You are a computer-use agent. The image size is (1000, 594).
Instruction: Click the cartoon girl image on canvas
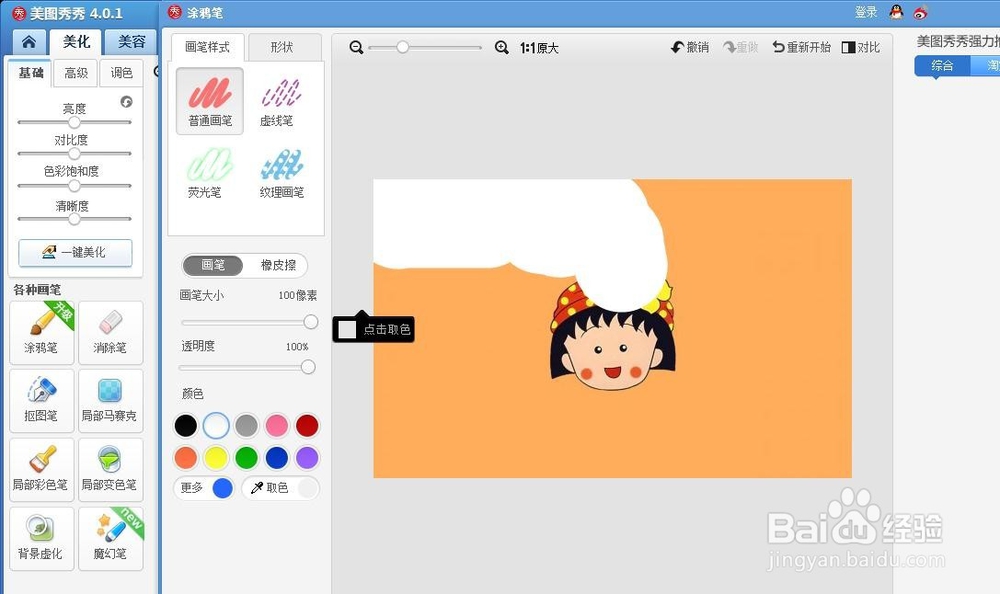612,337
